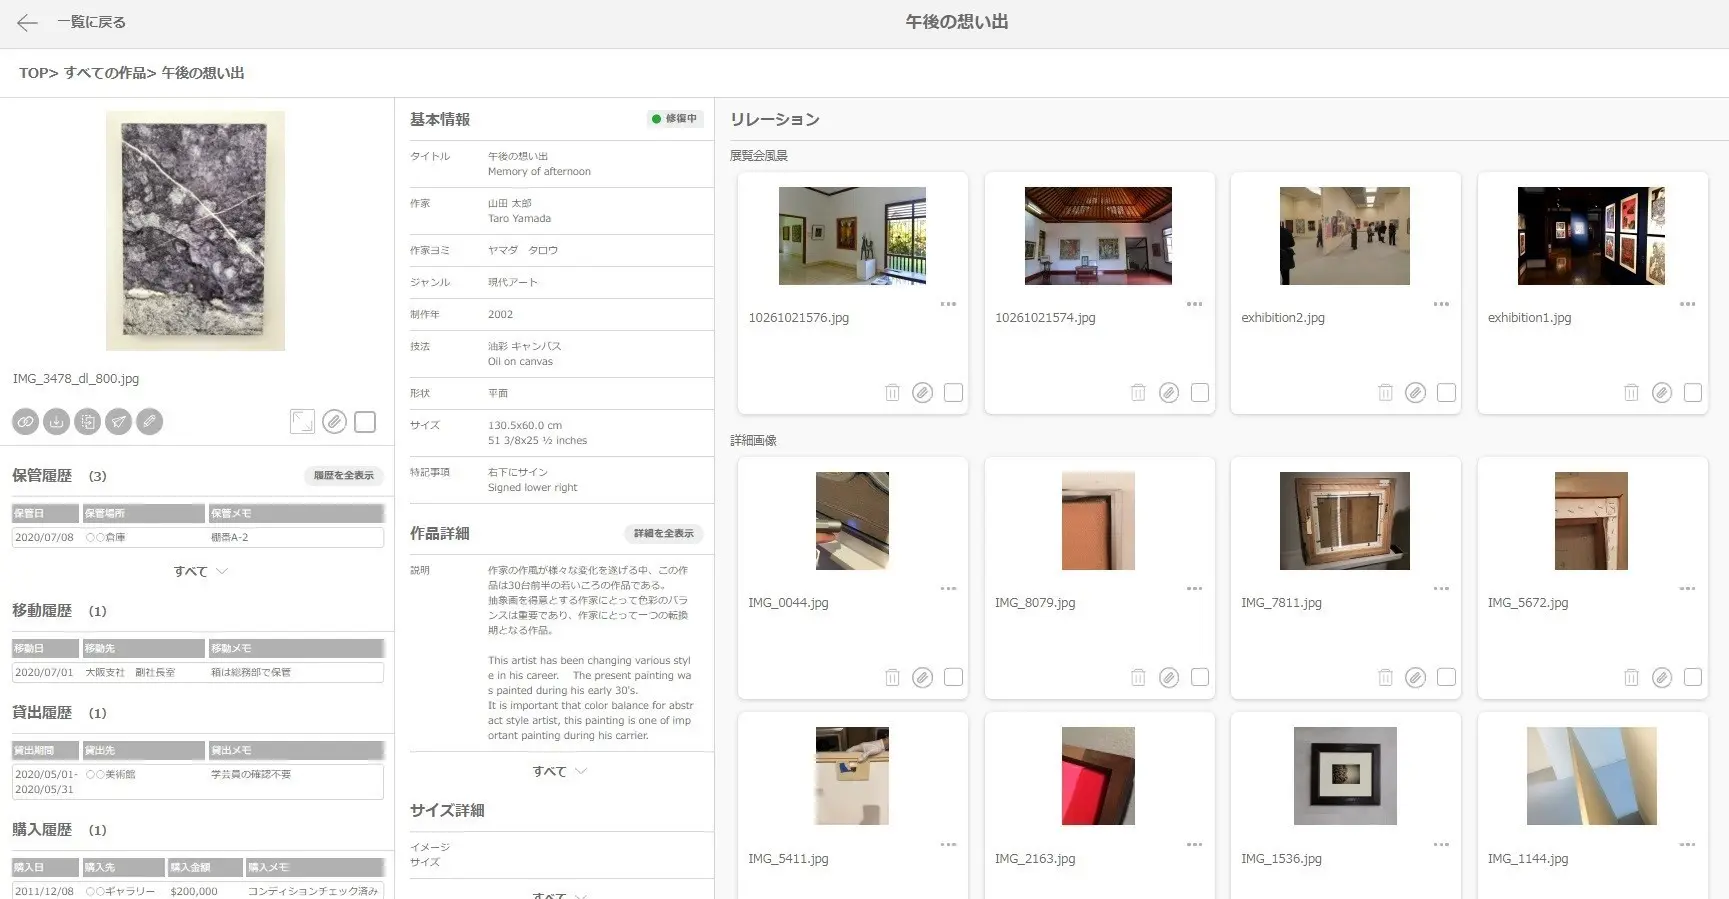Tick the IMG_7811.jpg checkbox
The width and height of the screenshot is (1729, 899).
[1447, 678]
